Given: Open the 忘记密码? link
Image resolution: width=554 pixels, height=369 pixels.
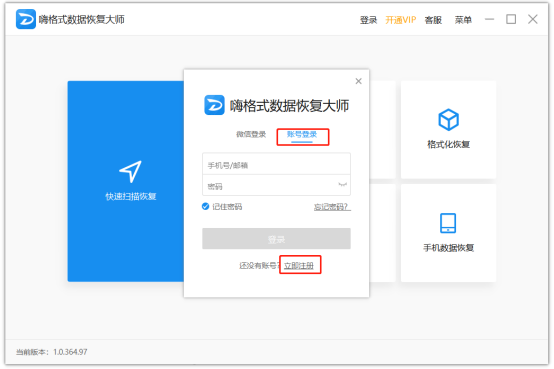Looking at the screenshot, I should (x=332, y=207).
